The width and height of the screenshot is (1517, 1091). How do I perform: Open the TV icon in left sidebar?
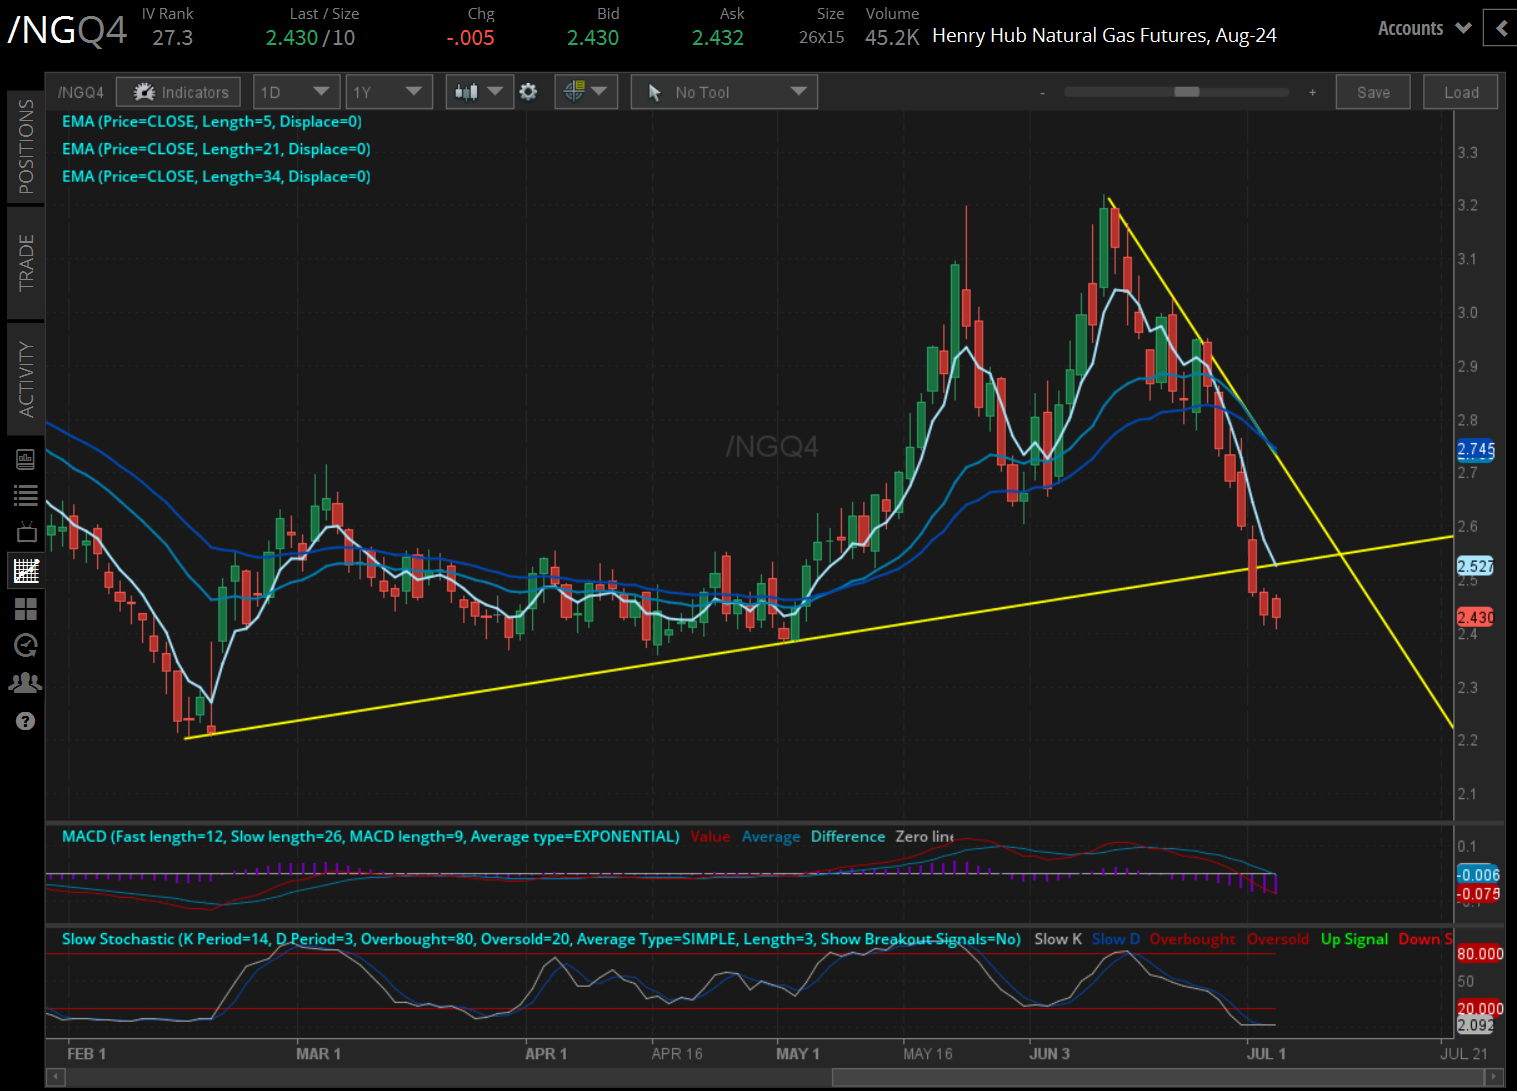tap(25, 533)
